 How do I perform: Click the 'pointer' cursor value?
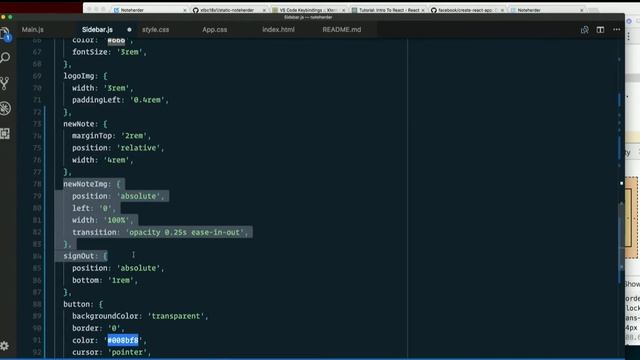click(x=127, y=352)
